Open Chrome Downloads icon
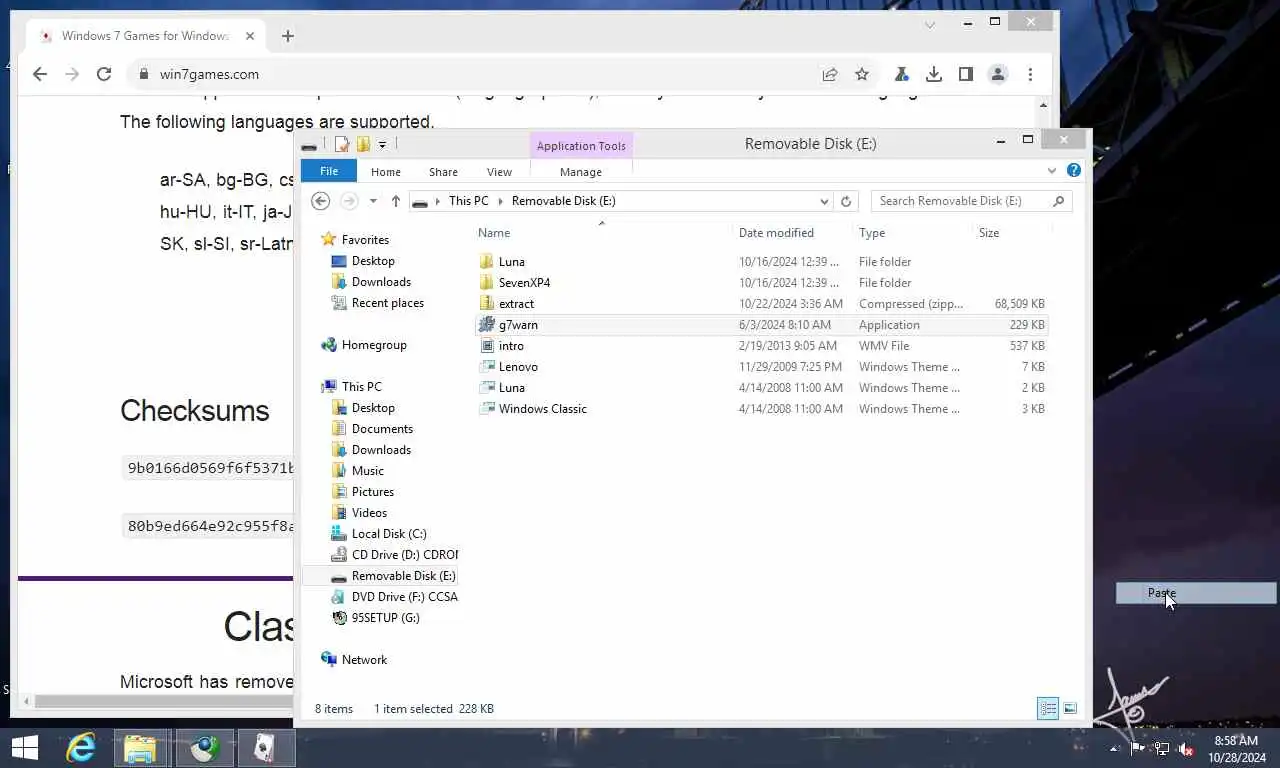This screenshot has height=768, width=1280. (x=933, y=74)
